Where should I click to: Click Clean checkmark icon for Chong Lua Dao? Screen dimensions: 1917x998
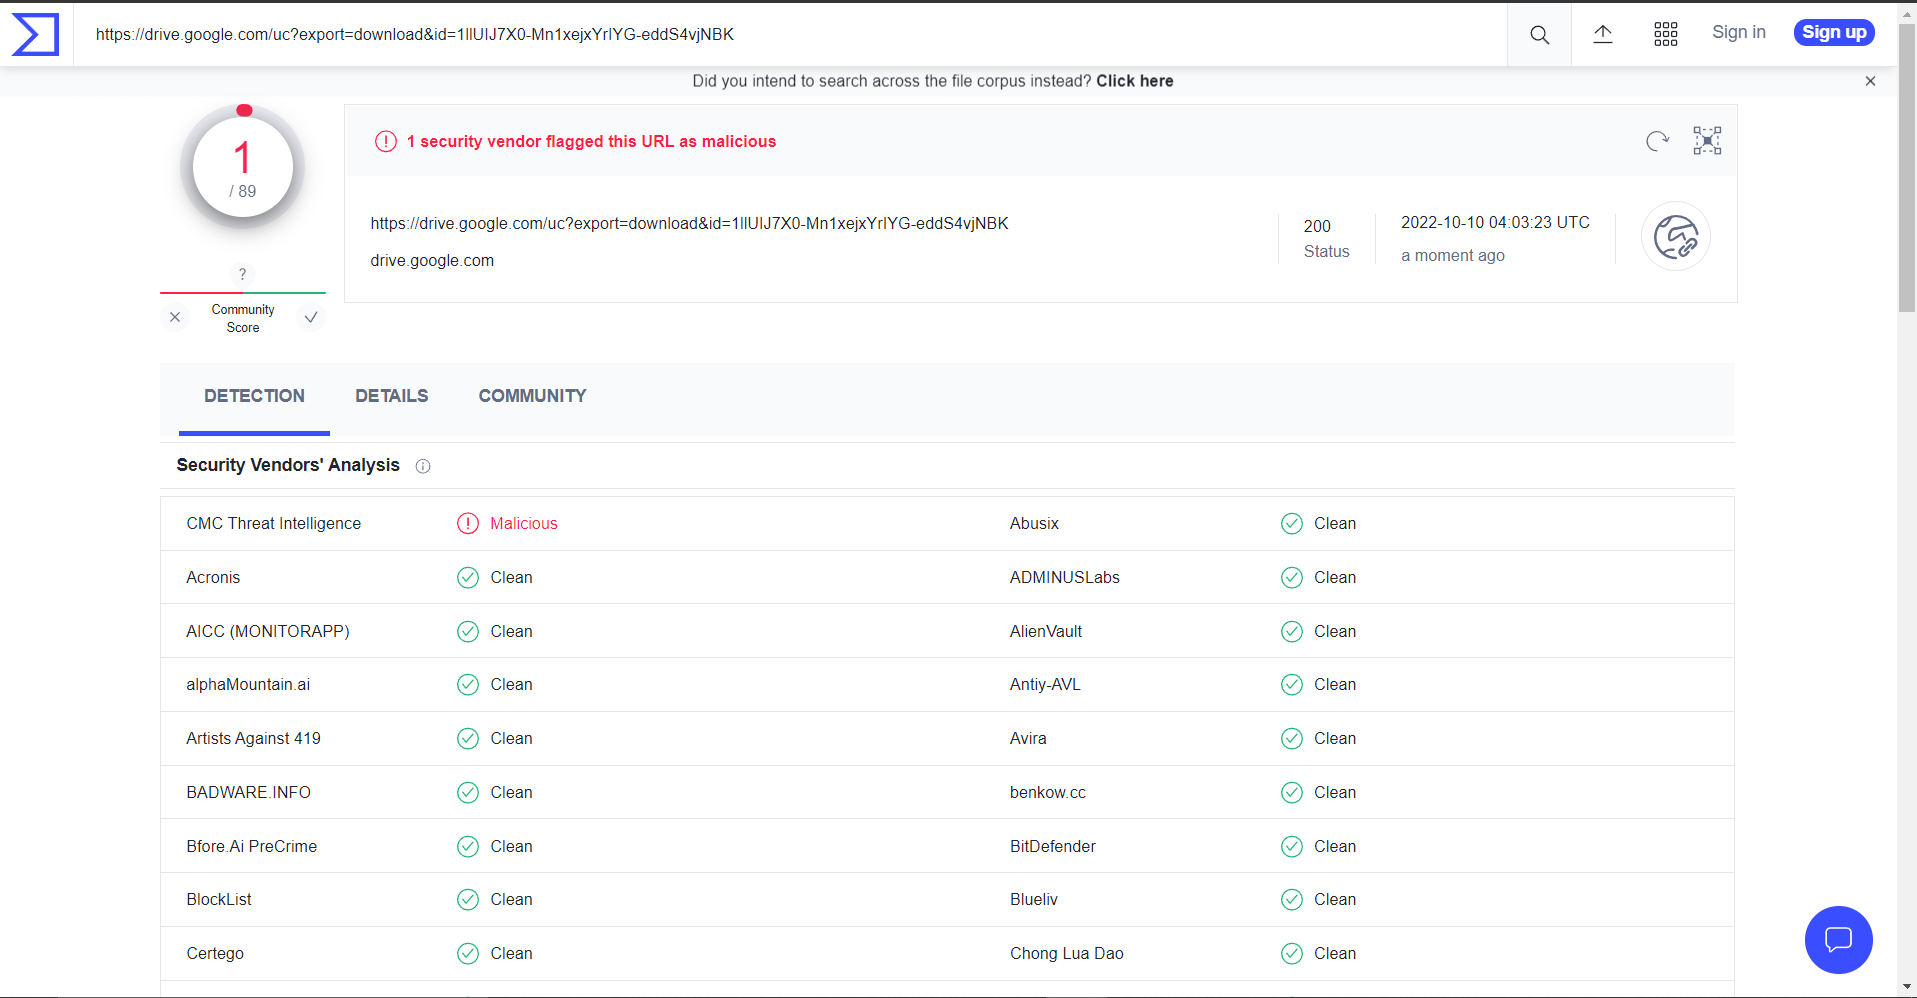[1292, 954]
